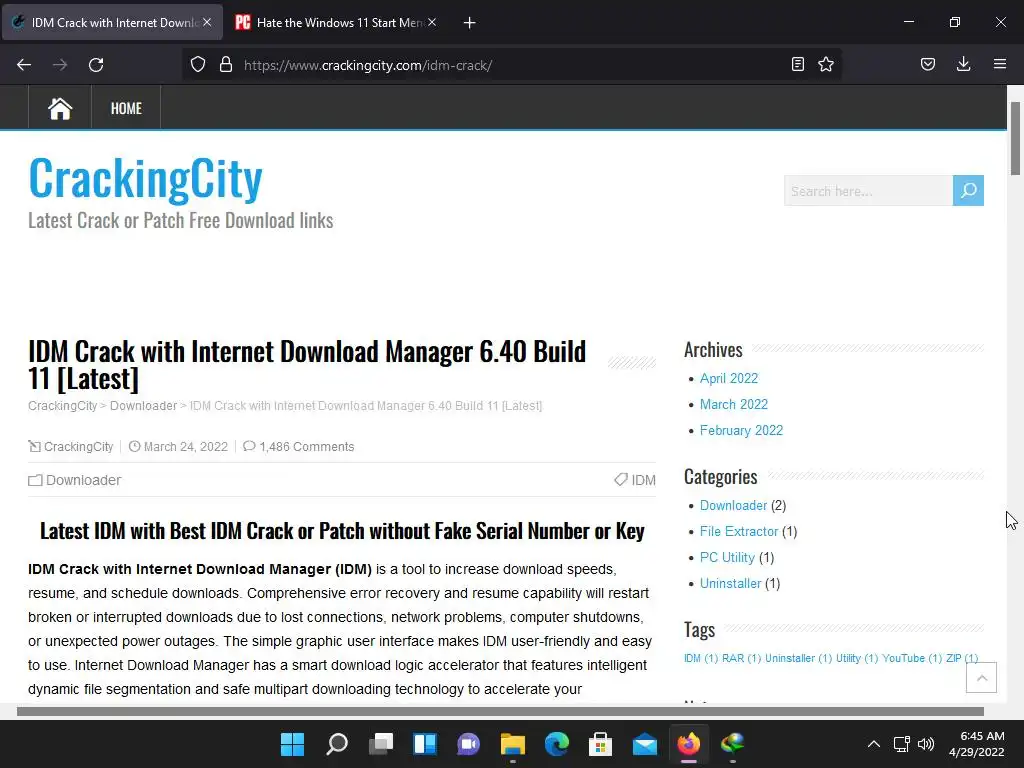Screen dimensions: 1024x768
Task: Select the ZIP (1) tag
Action: click(962, 658)
